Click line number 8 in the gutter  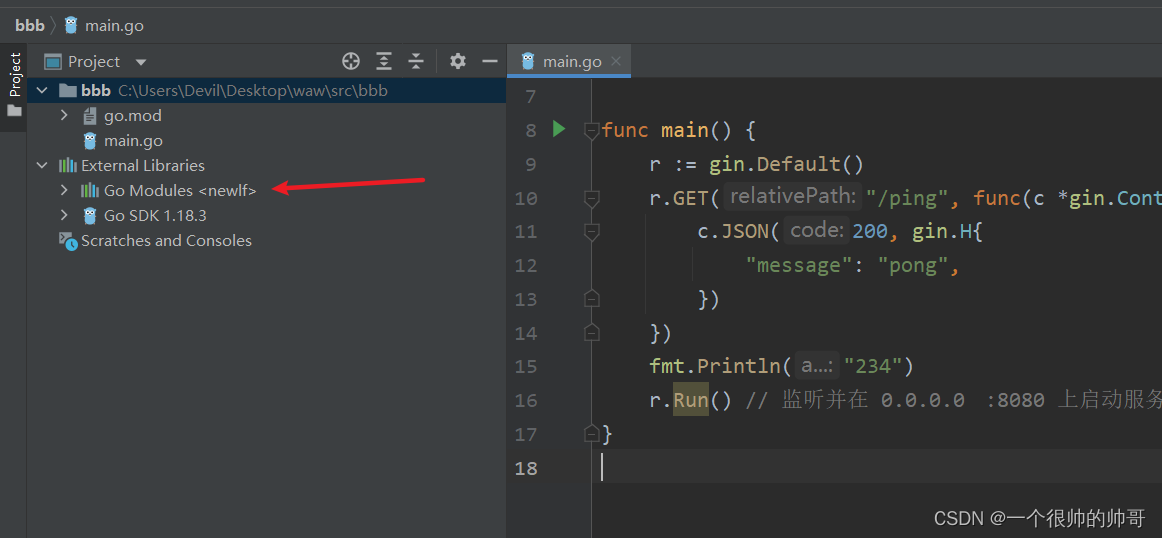click(531, 130)
